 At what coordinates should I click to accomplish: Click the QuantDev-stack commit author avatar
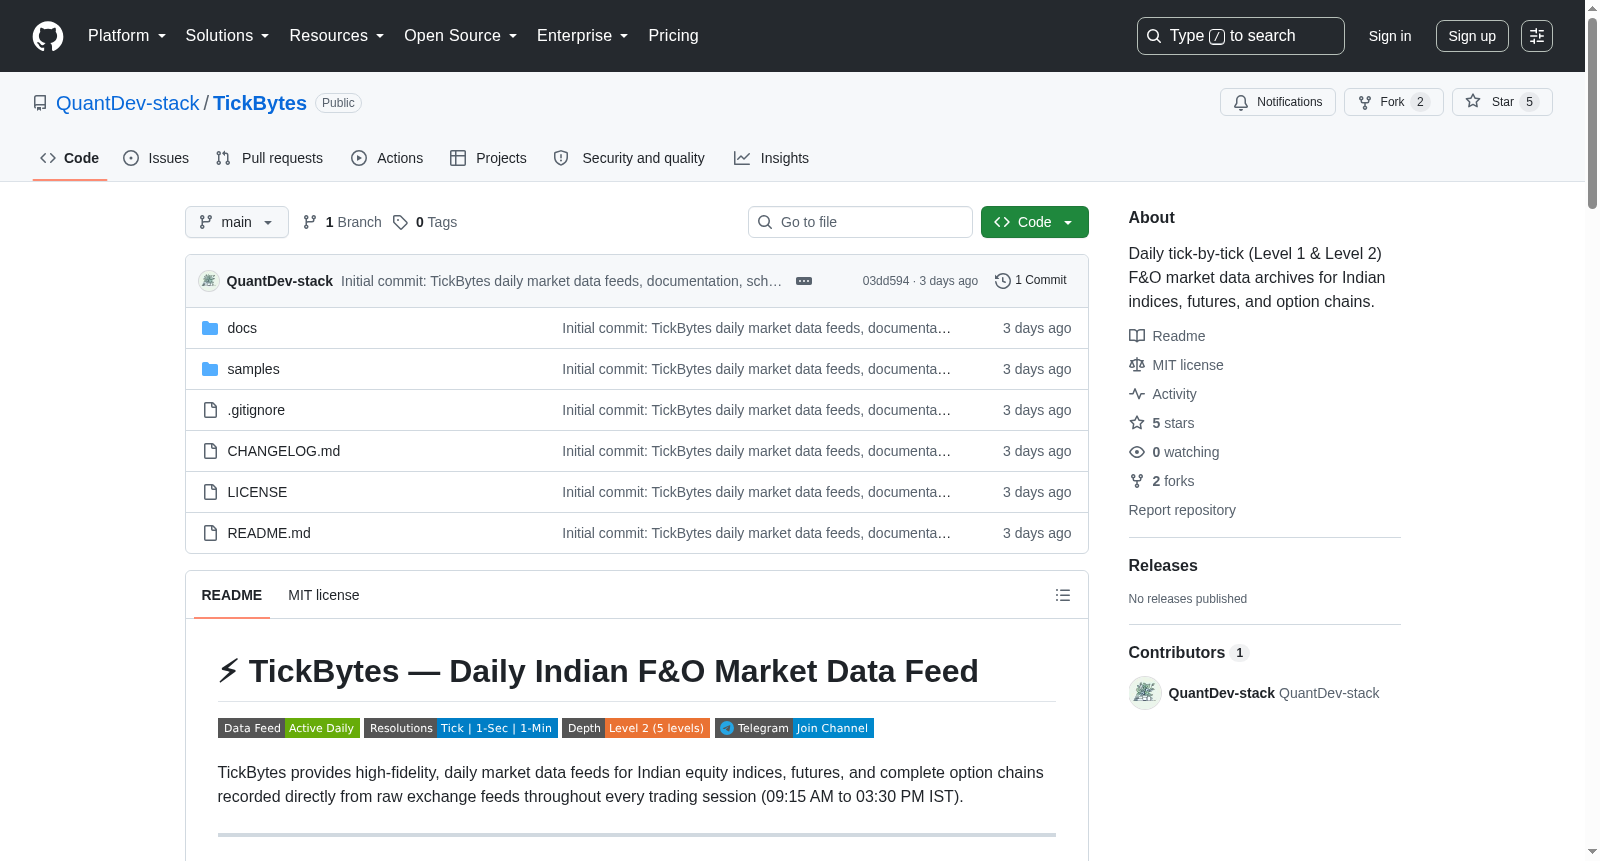click(x=209, y=281)
